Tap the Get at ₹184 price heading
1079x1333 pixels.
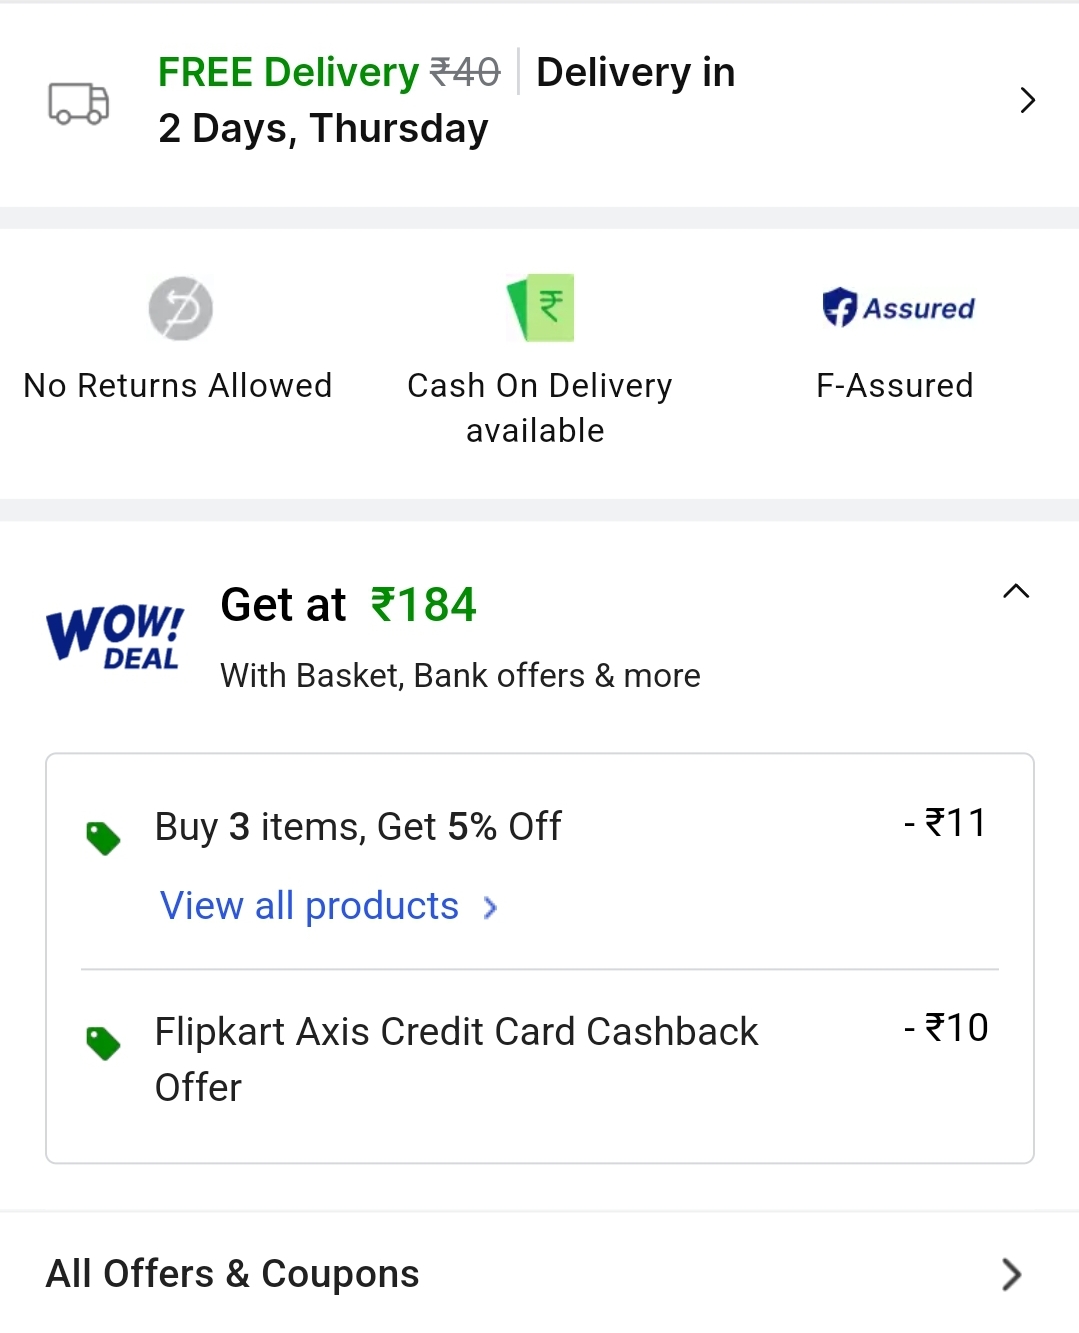[348, 605]
